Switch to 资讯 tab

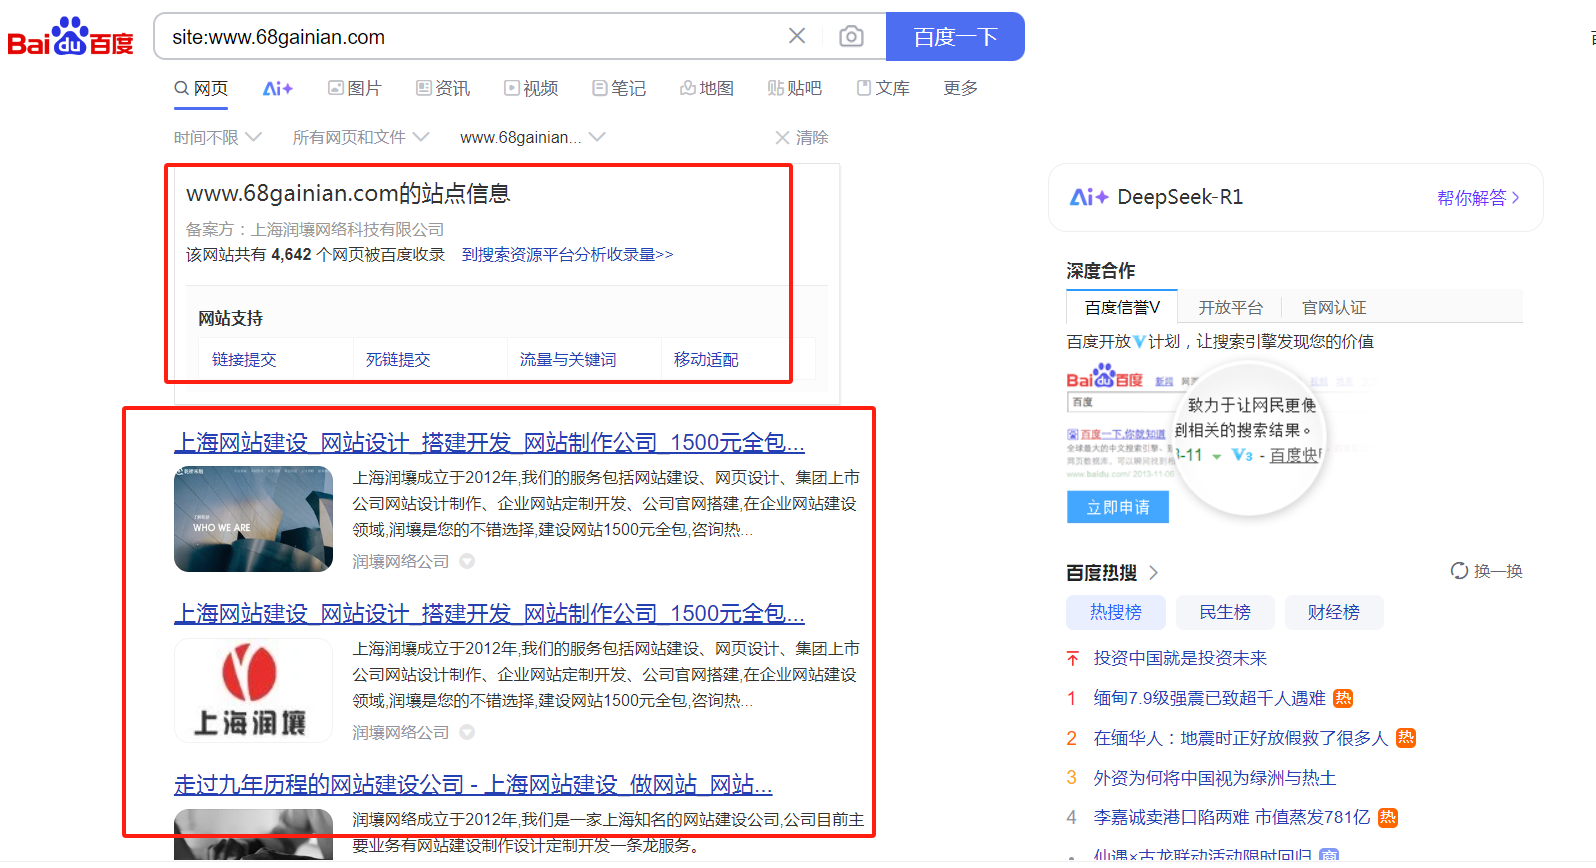pyautogui.click(x=443, y=88)
